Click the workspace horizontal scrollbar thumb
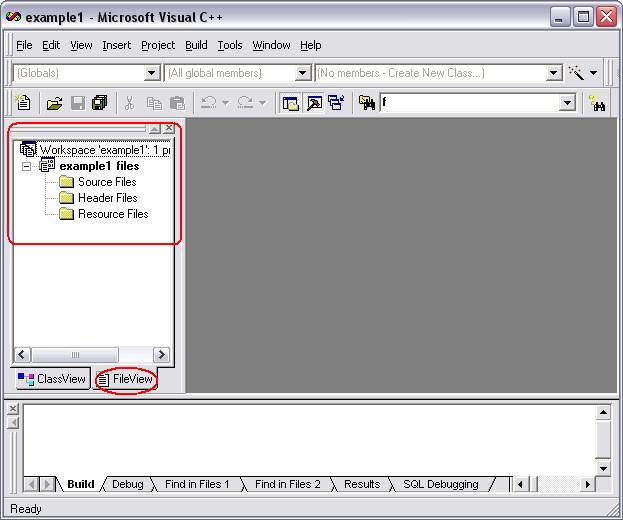This screenshot has width=623, height=520. tap(75, 354)
